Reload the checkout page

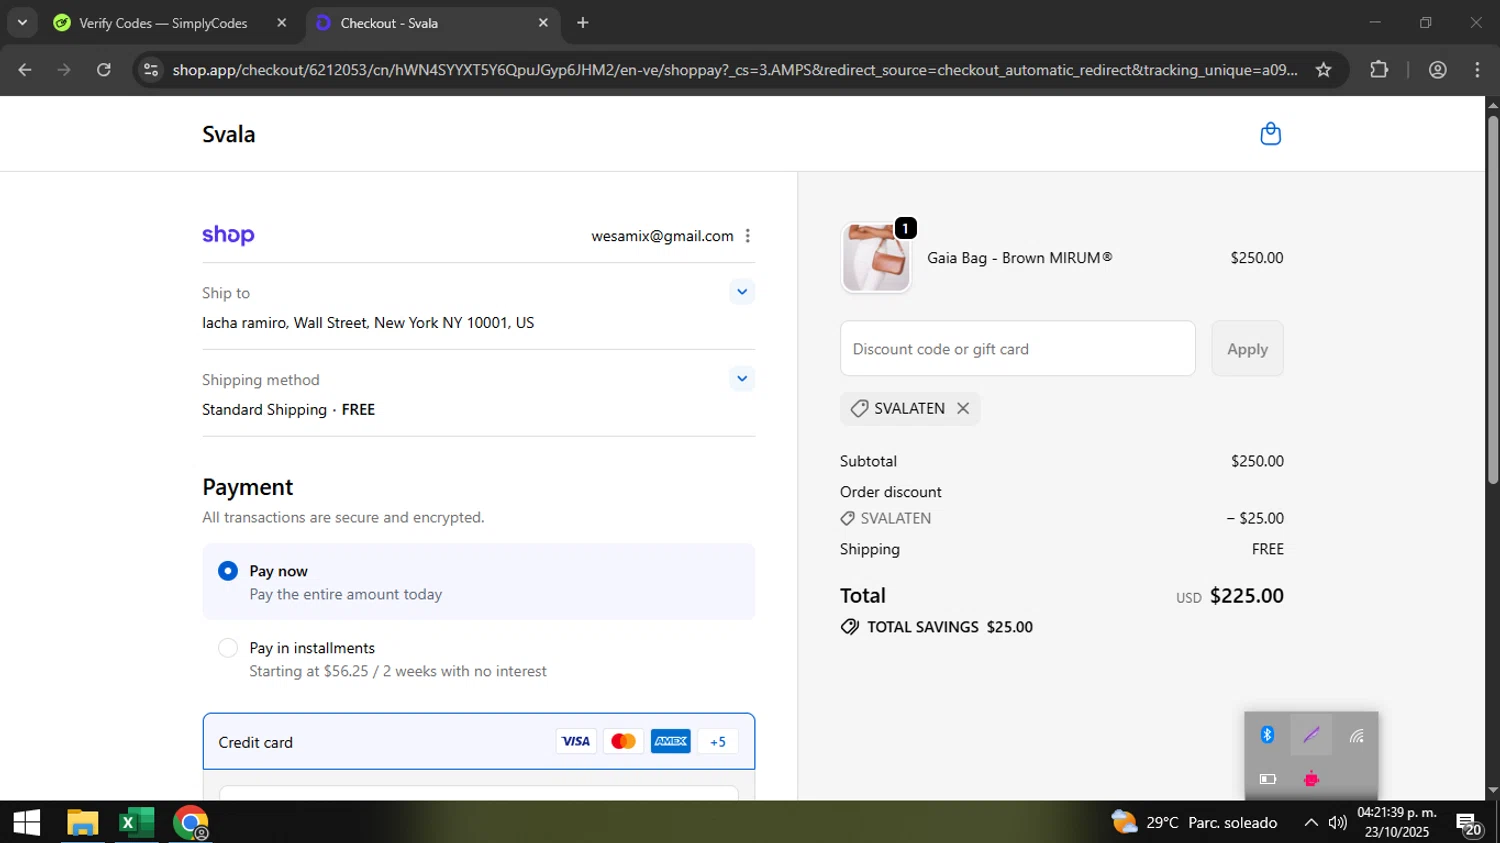(x=104, y=70)
